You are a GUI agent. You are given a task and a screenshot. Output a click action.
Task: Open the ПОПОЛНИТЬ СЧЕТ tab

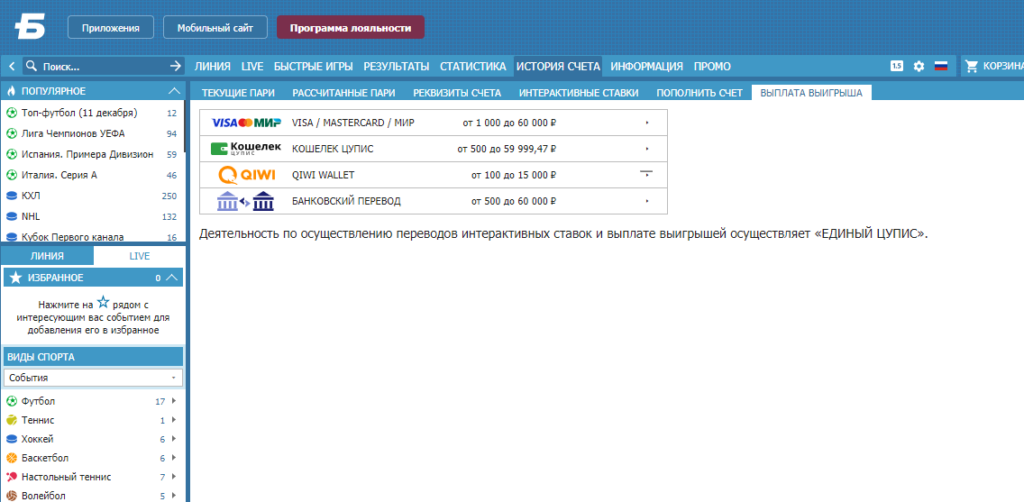coord(699,93)
